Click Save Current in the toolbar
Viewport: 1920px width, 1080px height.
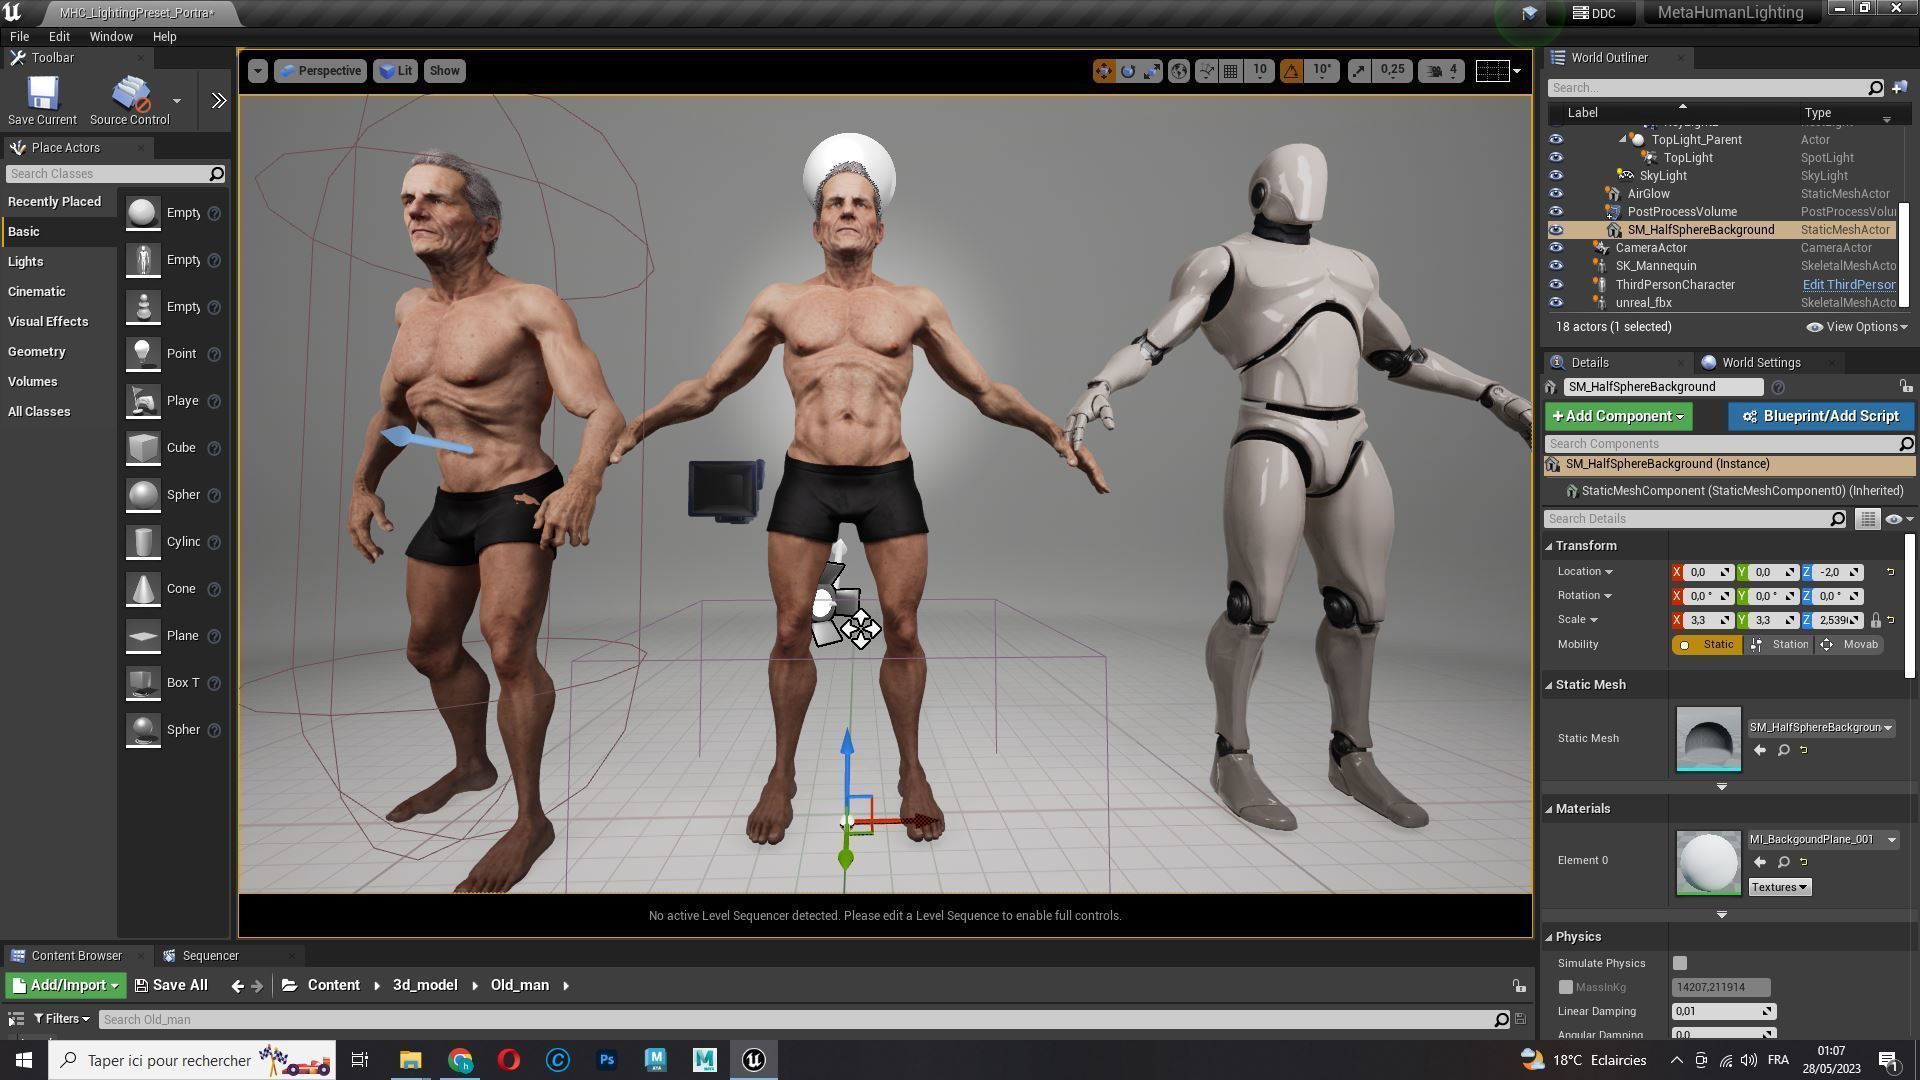42,101
